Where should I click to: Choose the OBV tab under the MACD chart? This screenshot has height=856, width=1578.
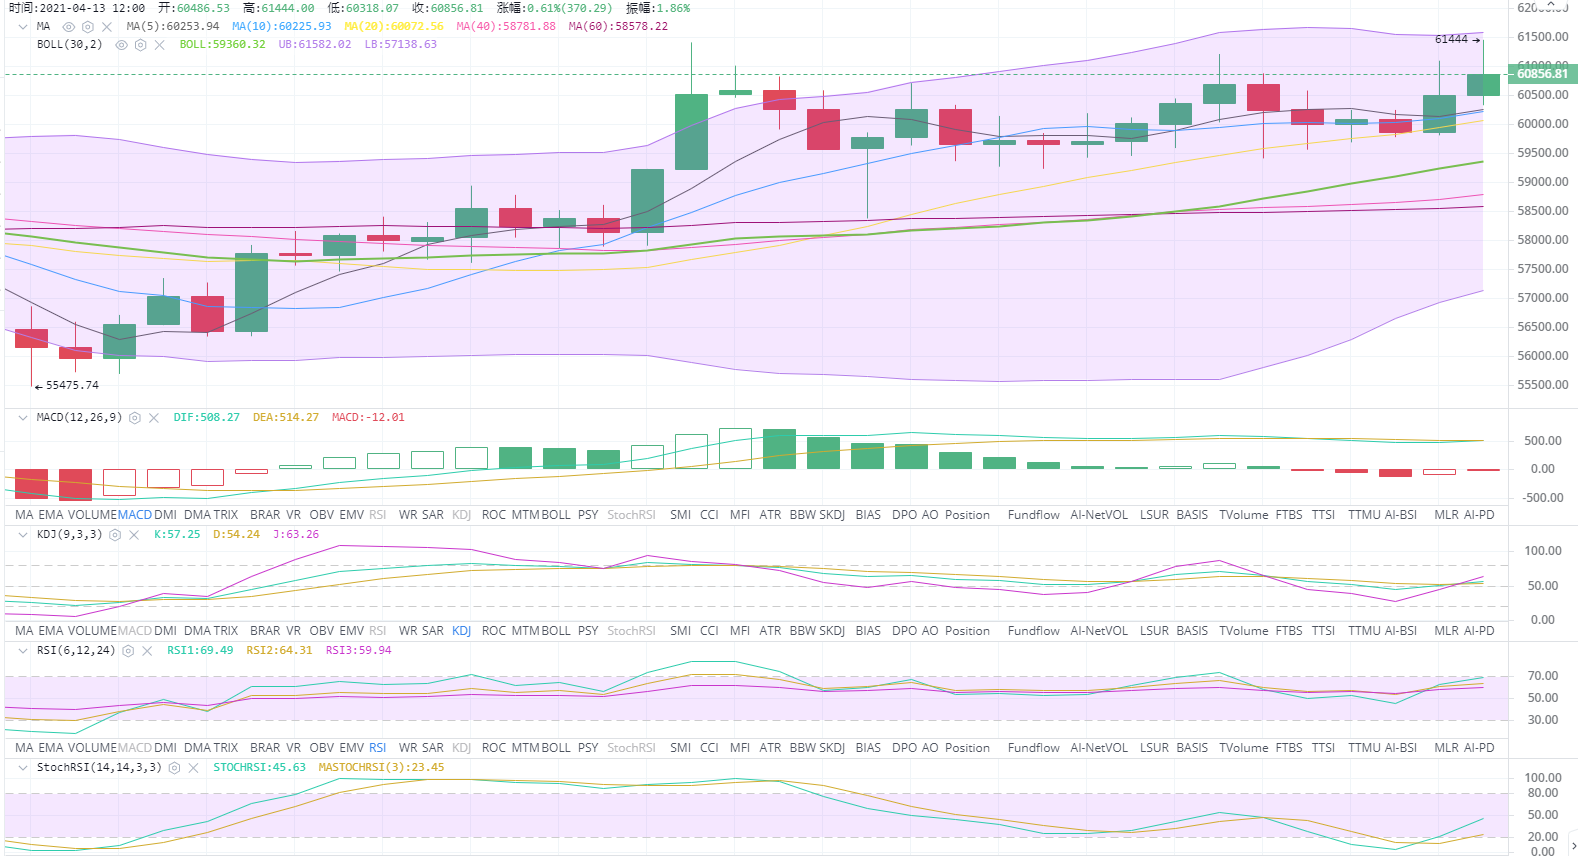[x=322, y=515]
